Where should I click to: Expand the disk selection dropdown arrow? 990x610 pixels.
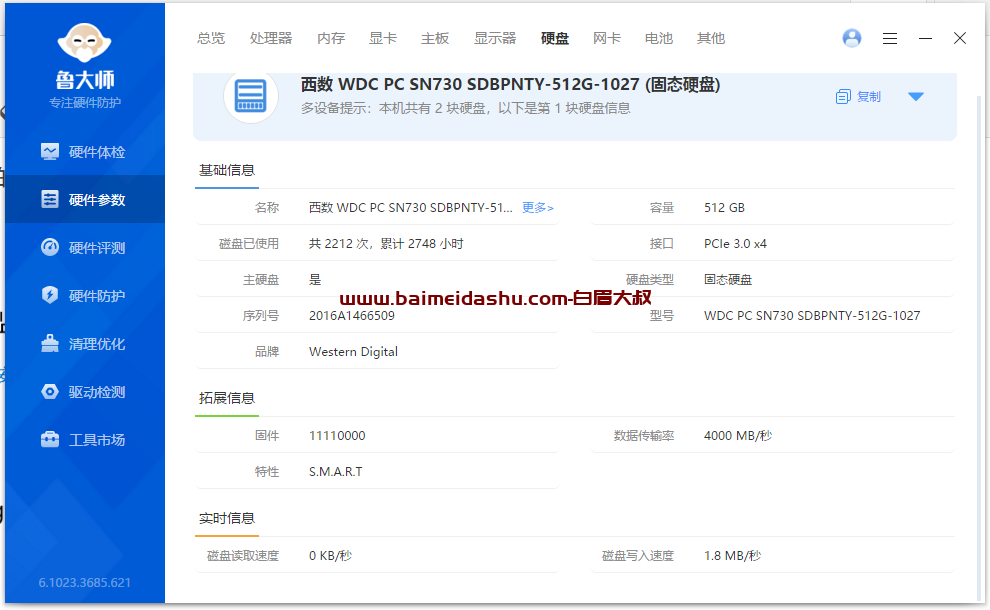tap(916, 97)
